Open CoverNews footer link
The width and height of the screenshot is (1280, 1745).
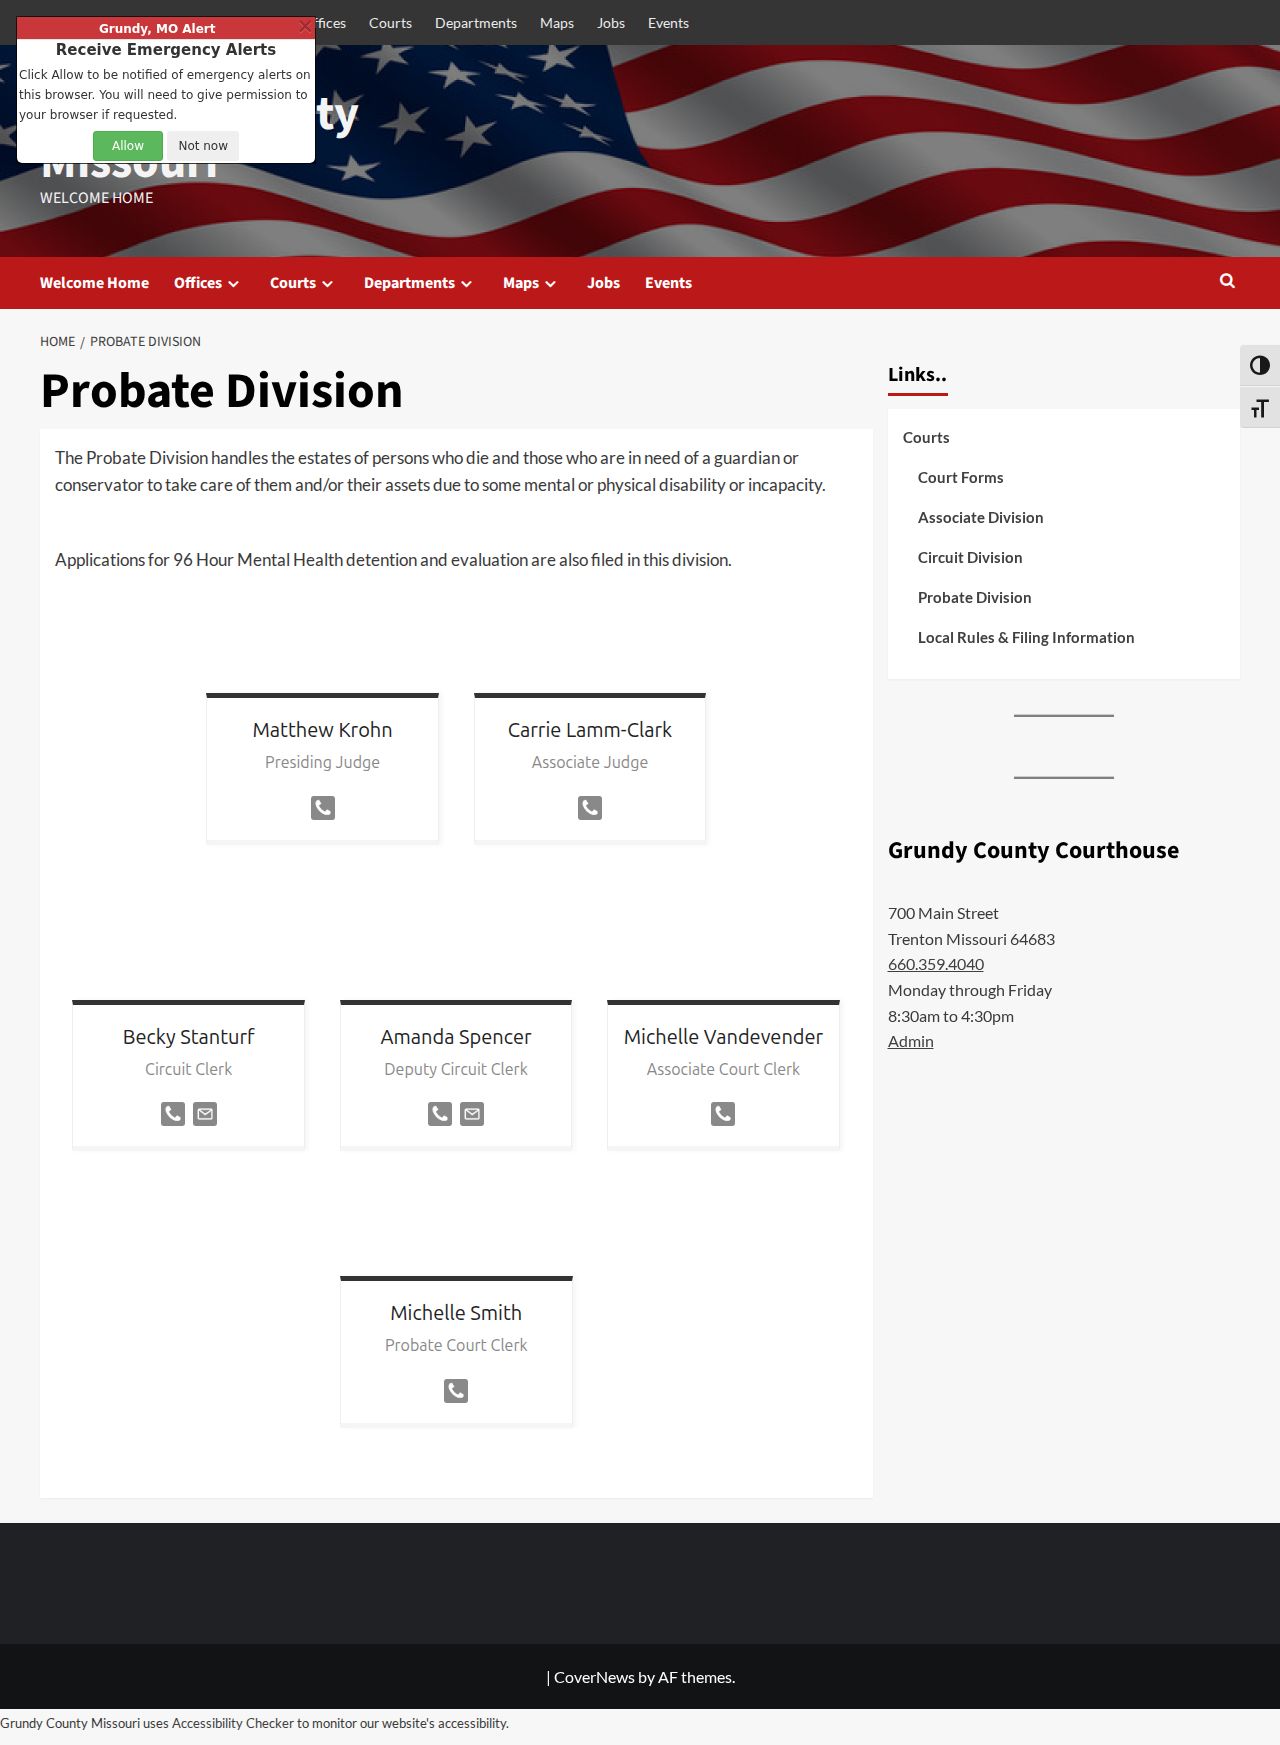point(594,1678)
